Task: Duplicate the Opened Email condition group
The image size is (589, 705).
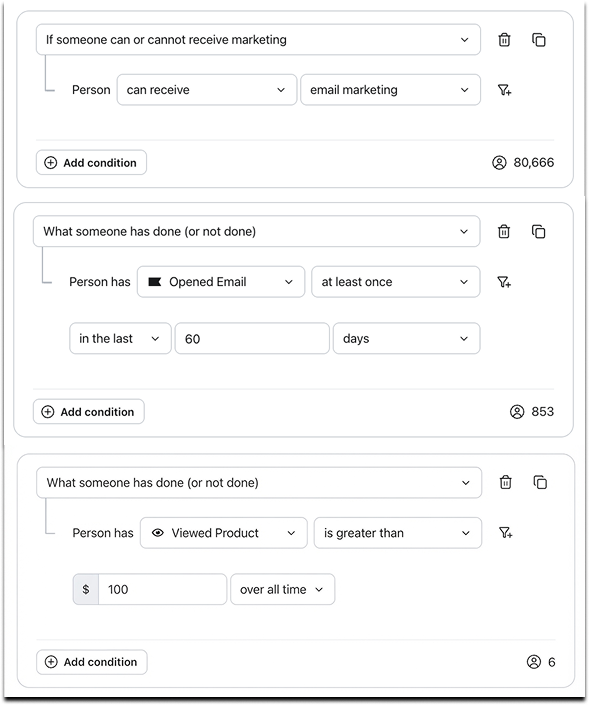Action: tap(538, 232)
